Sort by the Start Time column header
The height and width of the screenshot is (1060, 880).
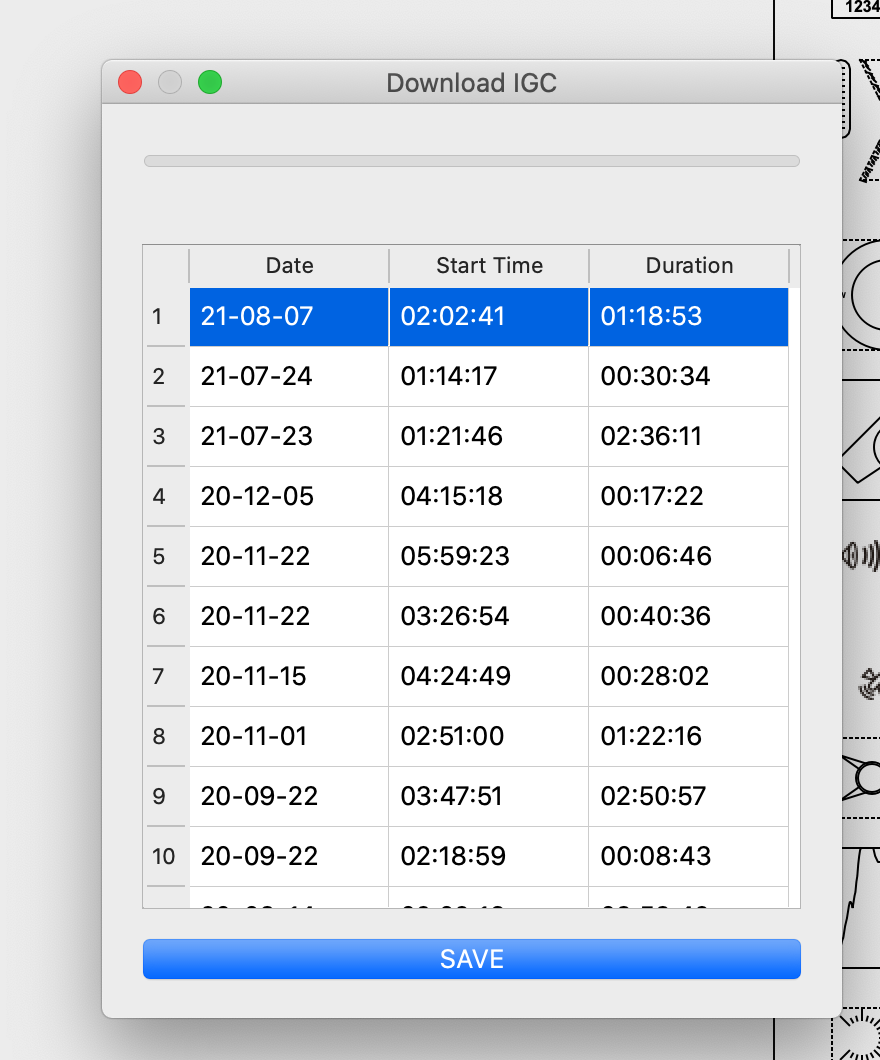point(489,266)
